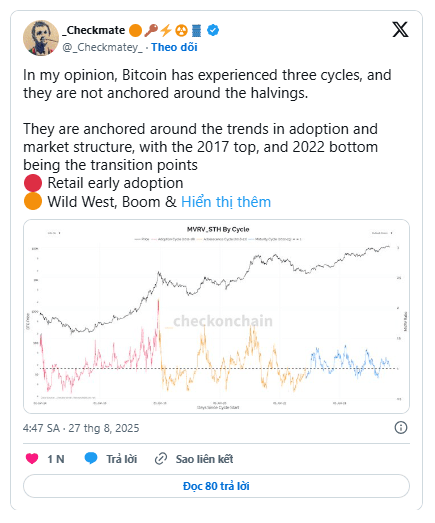Follow via the Theo dõi link

point(174,47)
